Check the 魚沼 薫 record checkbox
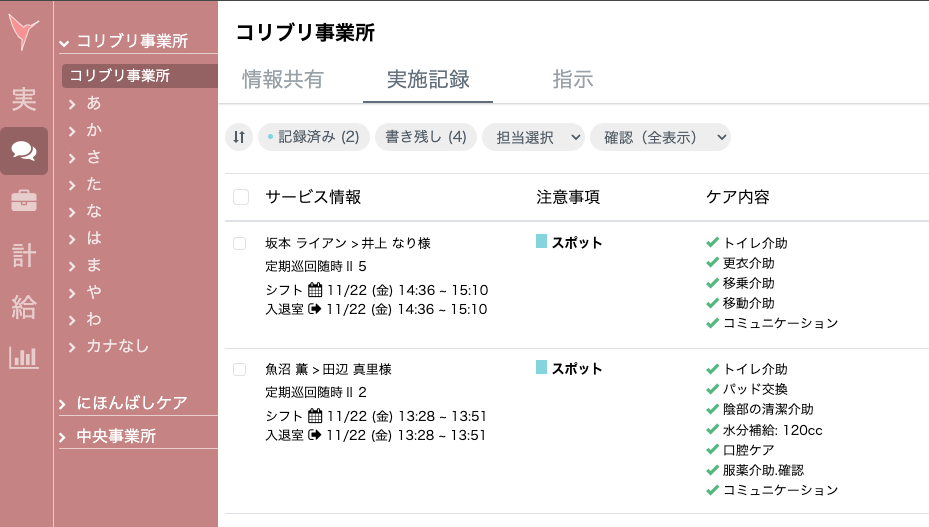Screen dimensions: 929x527 point(239,369)
